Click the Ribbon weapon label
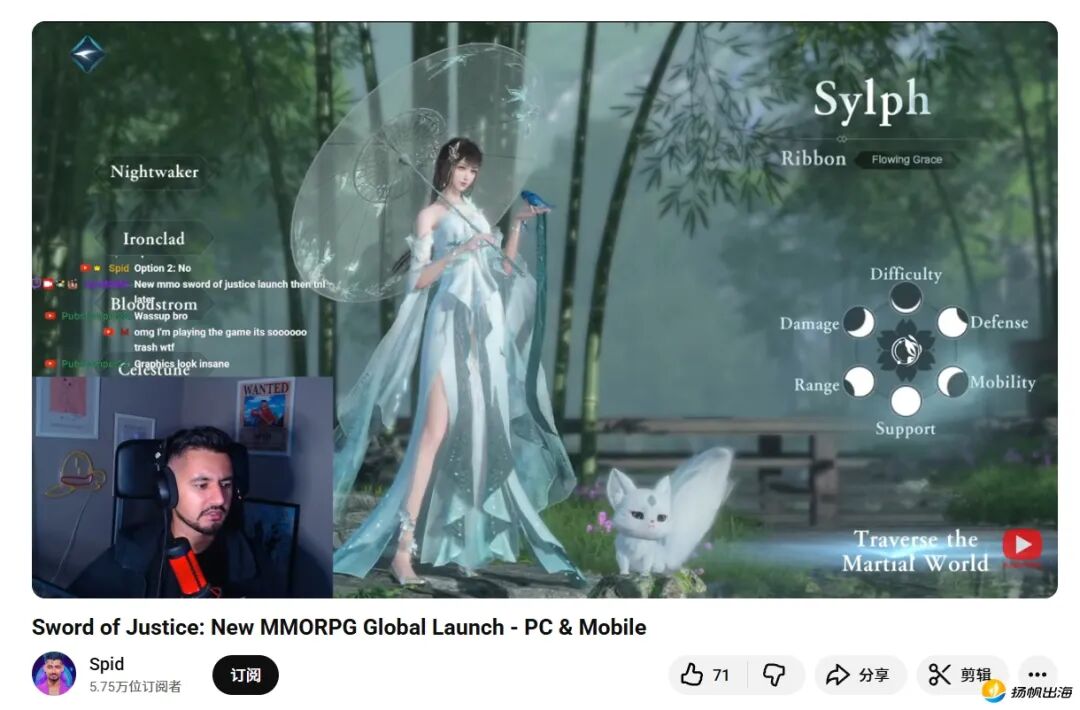 click(x=813, y=159)
